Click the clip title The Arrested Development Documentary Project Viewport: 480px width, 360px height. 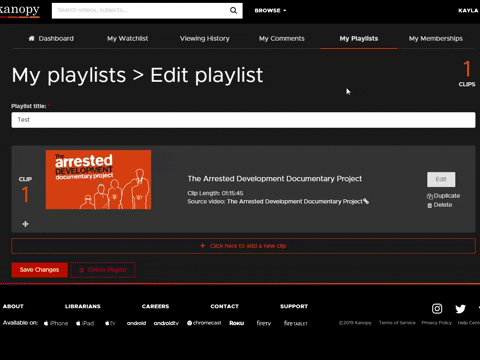pos(275,179)
